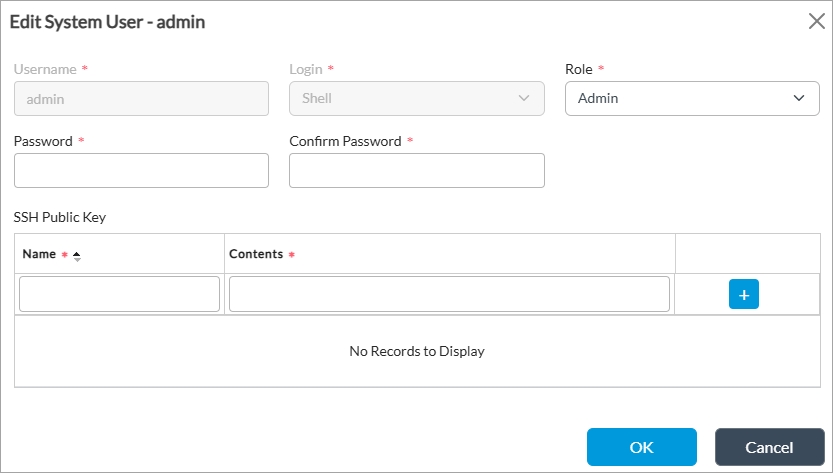Click the Username field containing admin
The image size is (833, 473).
(141, 99)
